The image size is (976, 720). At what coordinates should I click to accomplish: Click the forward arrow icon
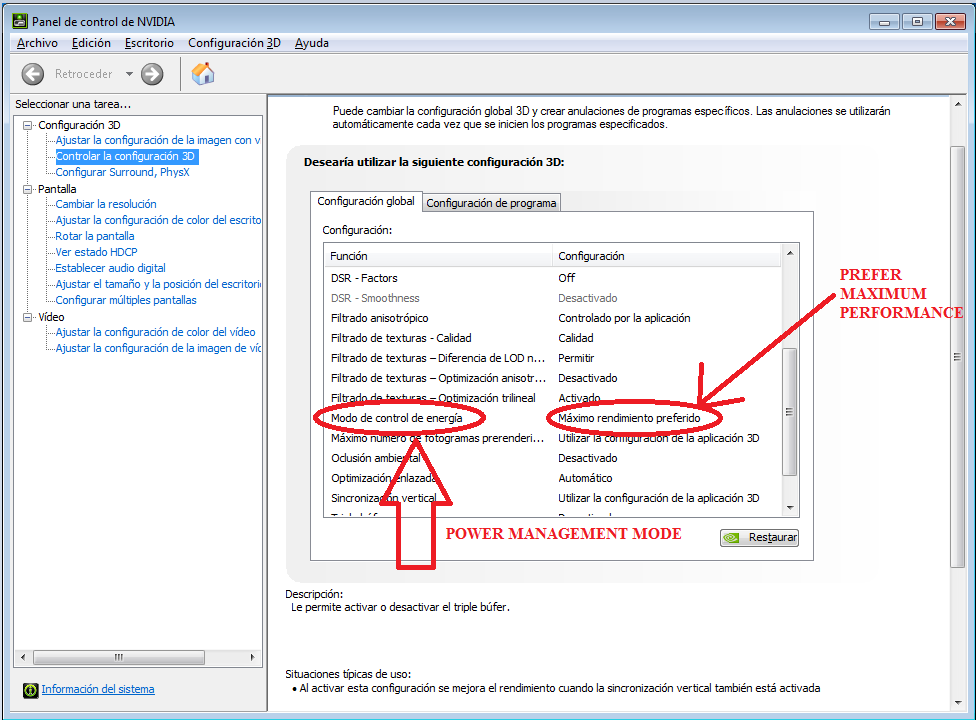pyautogui.click(x=152, y=74)
